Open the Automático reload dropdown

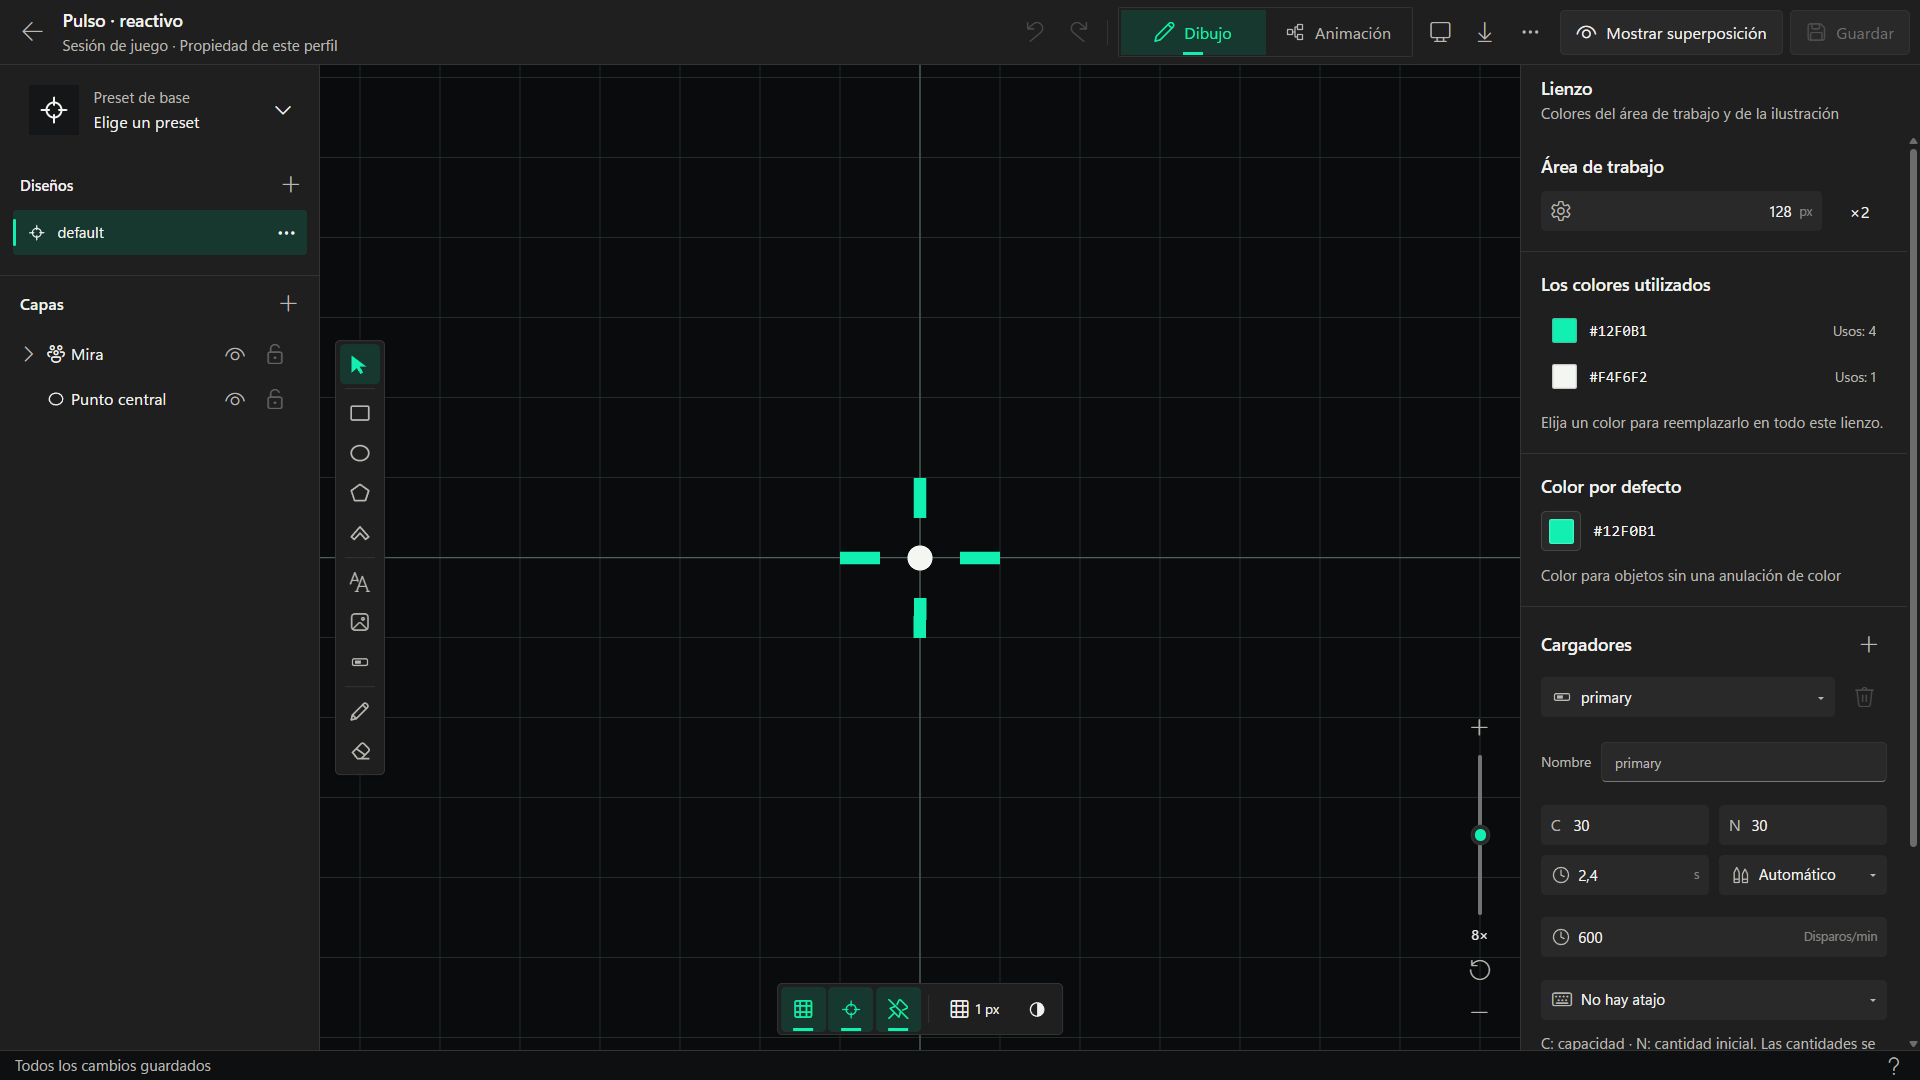tap(1803, 875)
